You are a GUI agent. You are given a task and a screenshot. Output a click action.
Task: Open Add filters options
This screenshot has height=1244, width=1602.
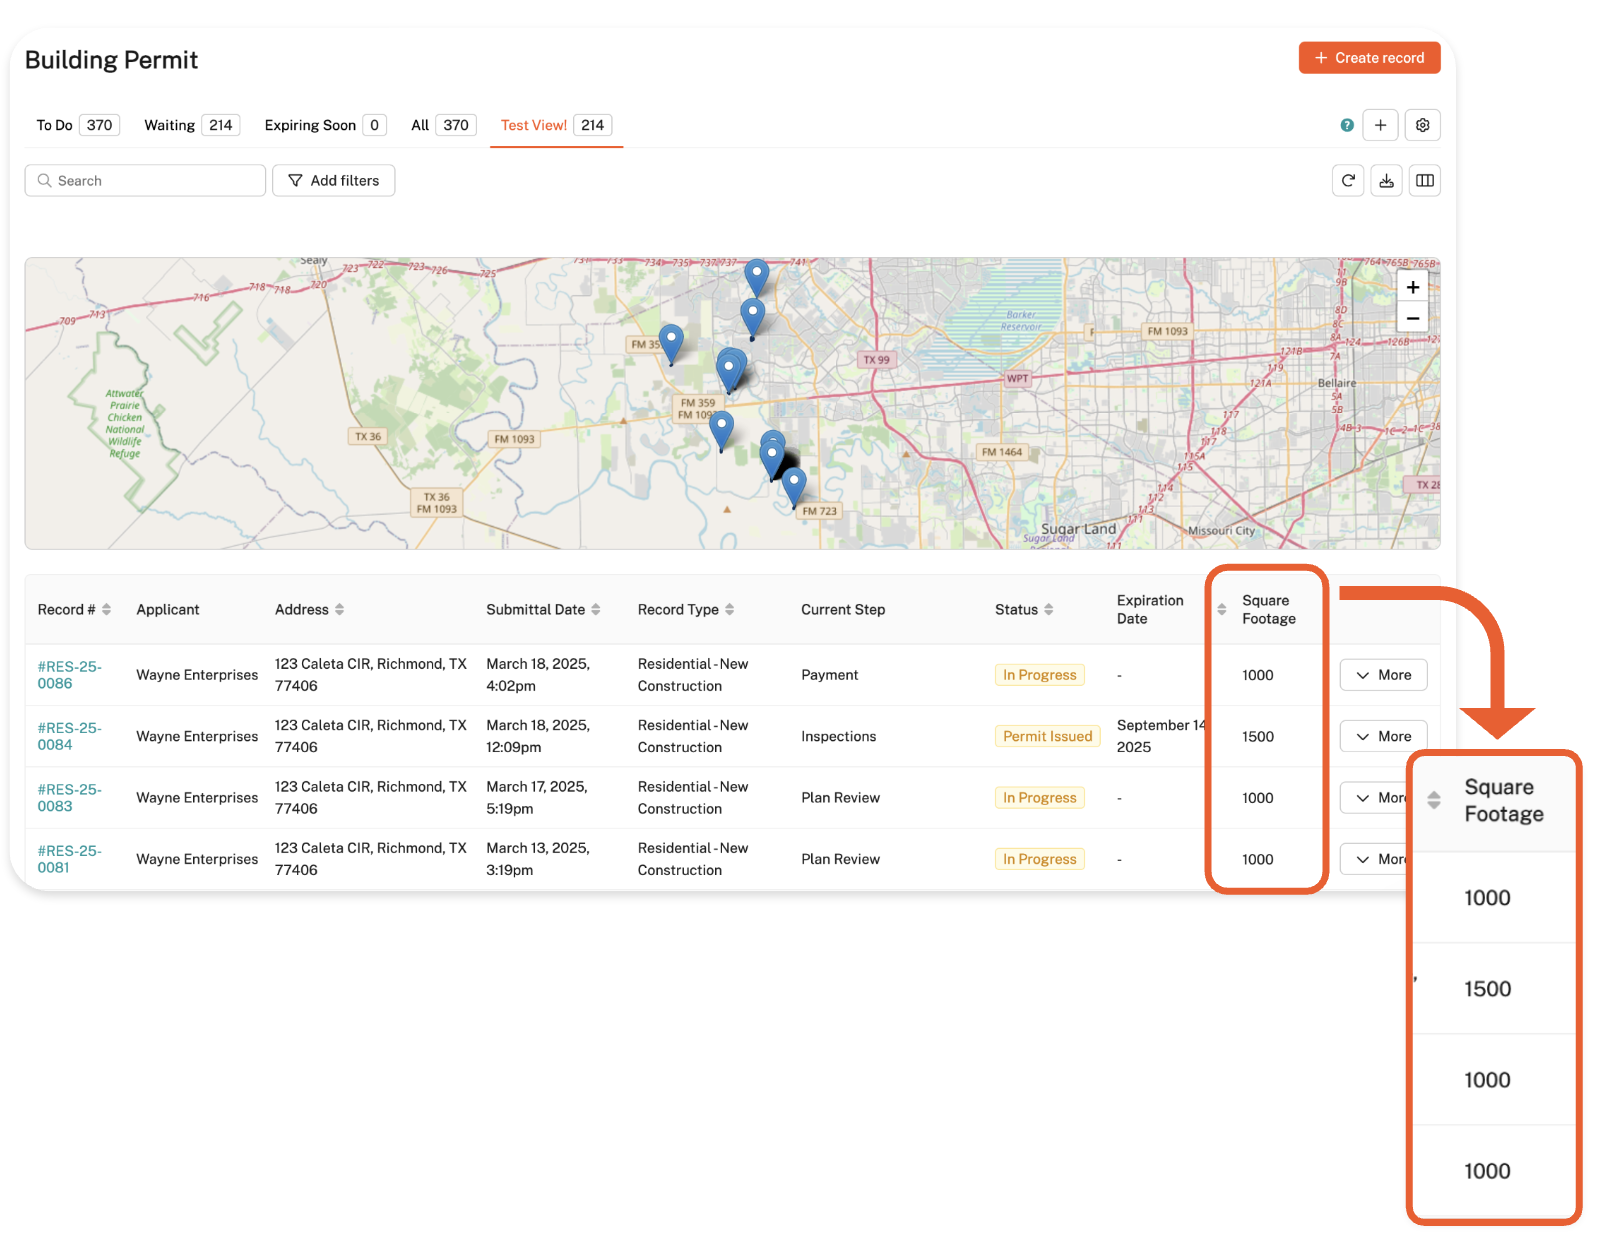[333, 181]
